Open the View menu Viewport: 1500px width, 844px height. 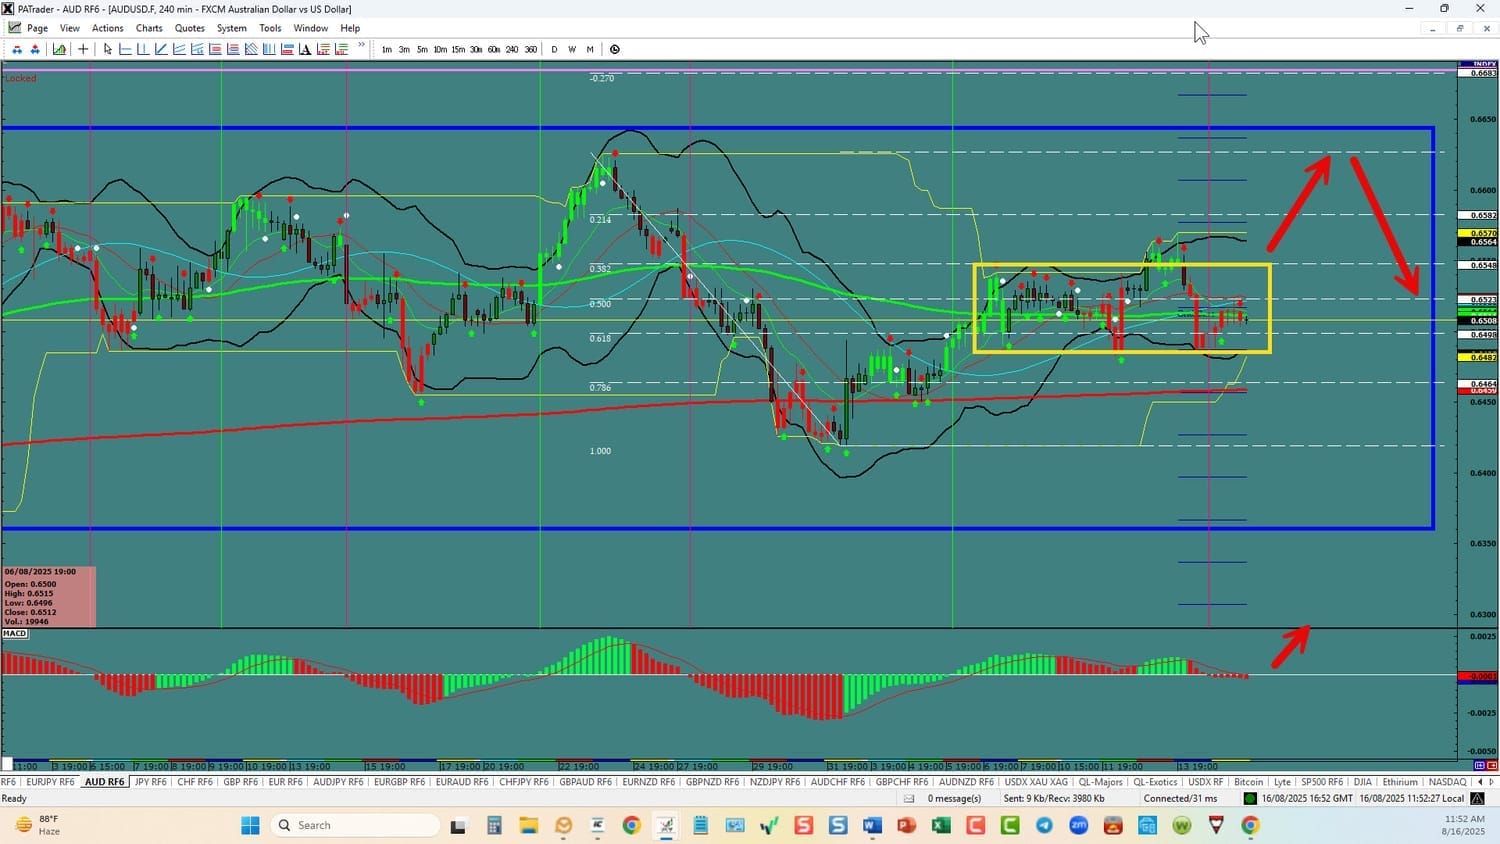pyautogui.click(x=70, y=28)
